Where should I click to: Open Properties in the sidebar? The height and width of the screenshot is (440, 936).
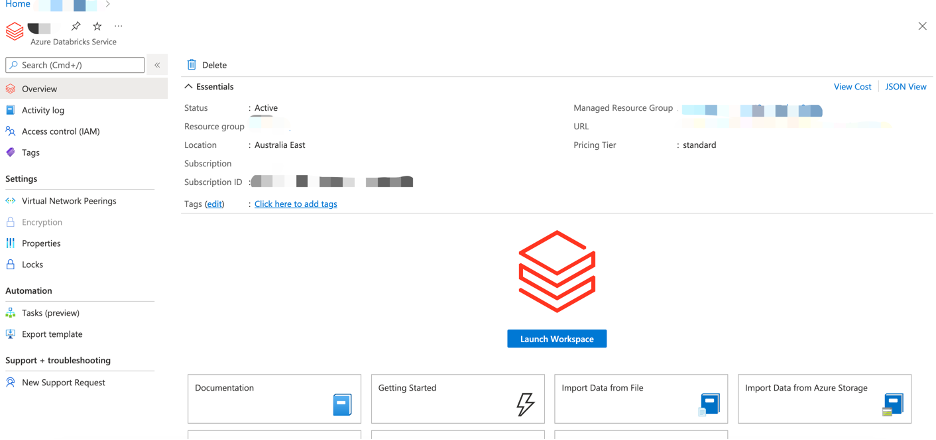tap(41, 244)
